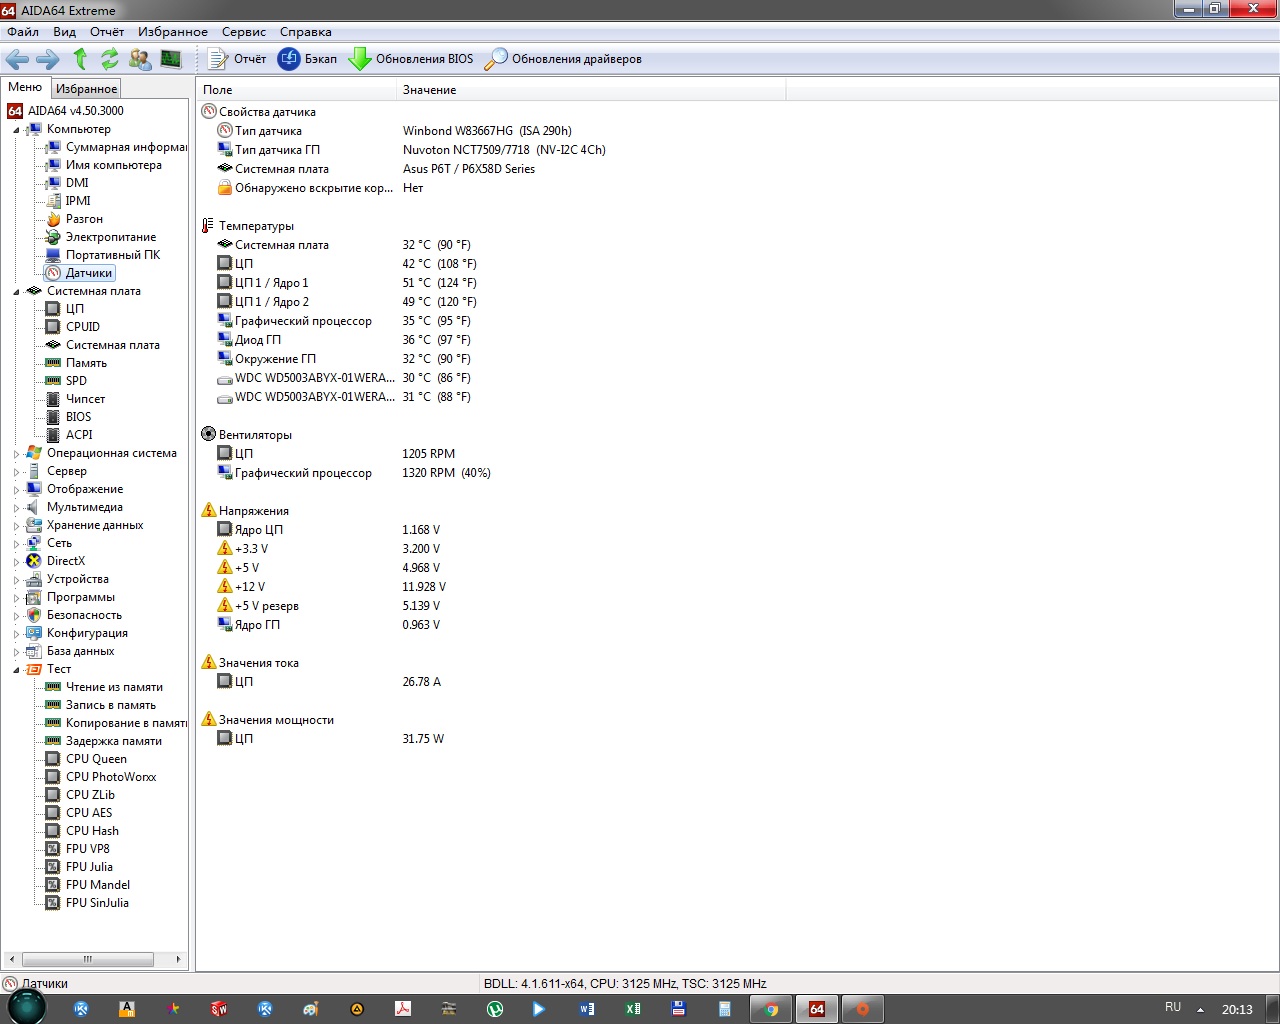
Task: Select the Датчики sensor icon in the tree
Action: pyautogui.click(x=54, y=273)
